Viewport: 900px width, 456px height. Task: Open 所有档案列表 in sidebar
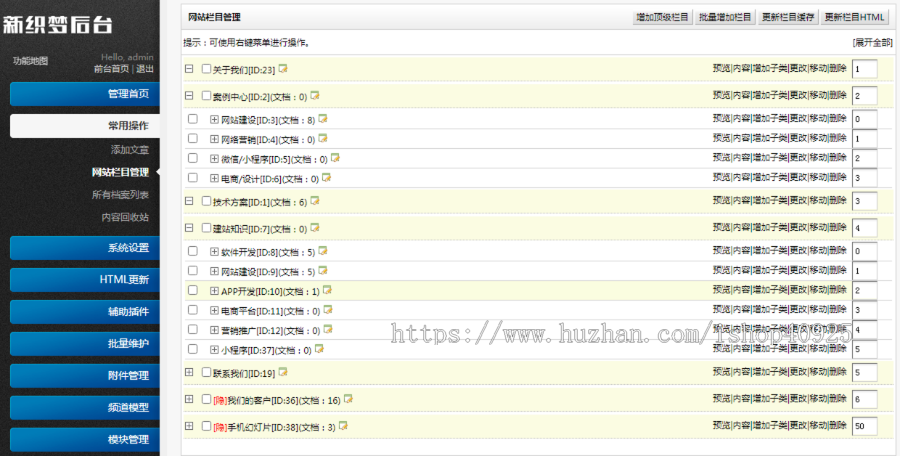121,195
